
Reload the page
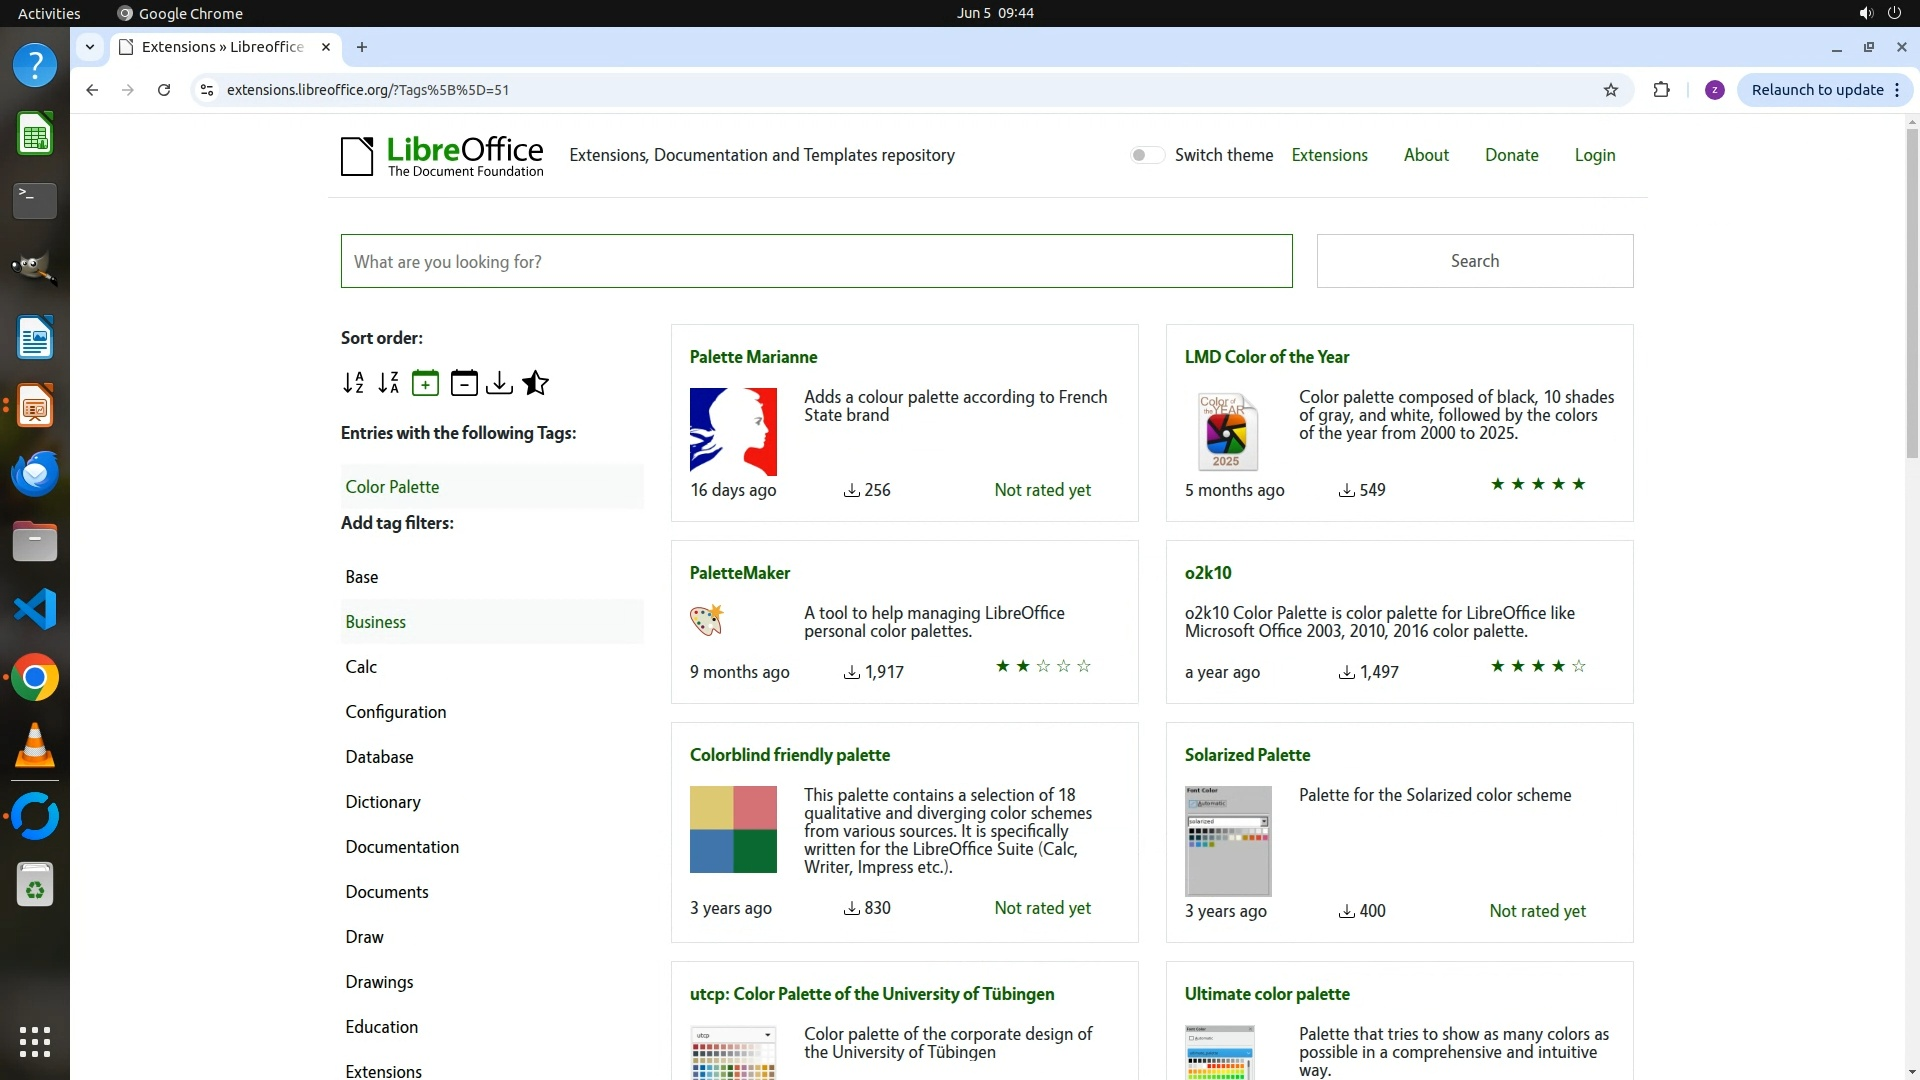tap(164, 90)
